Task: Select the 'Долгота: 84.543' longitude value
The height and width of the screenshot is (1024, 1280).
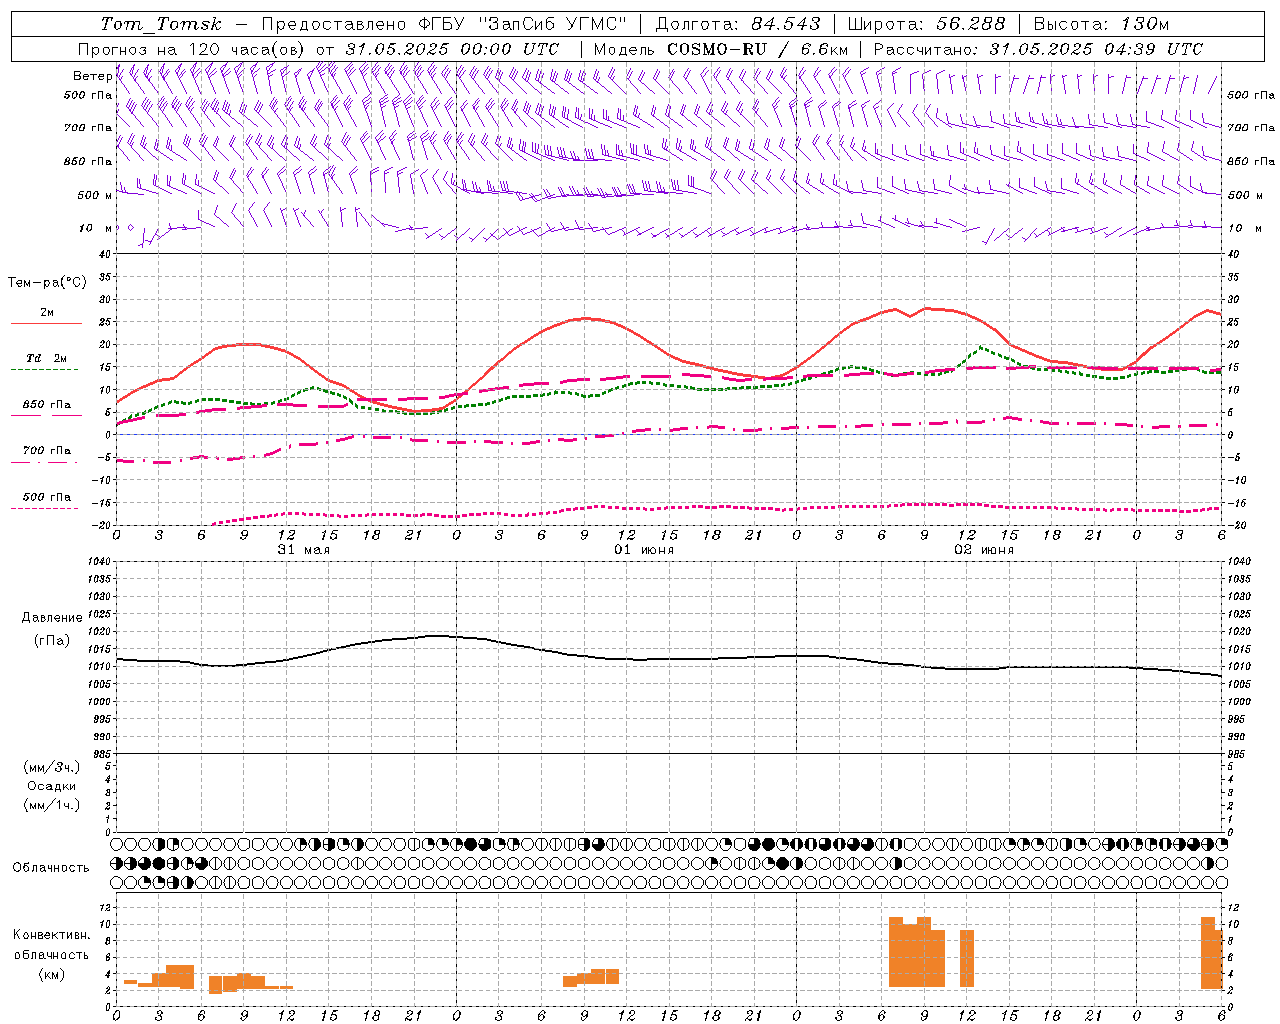Action: [738, 24]
